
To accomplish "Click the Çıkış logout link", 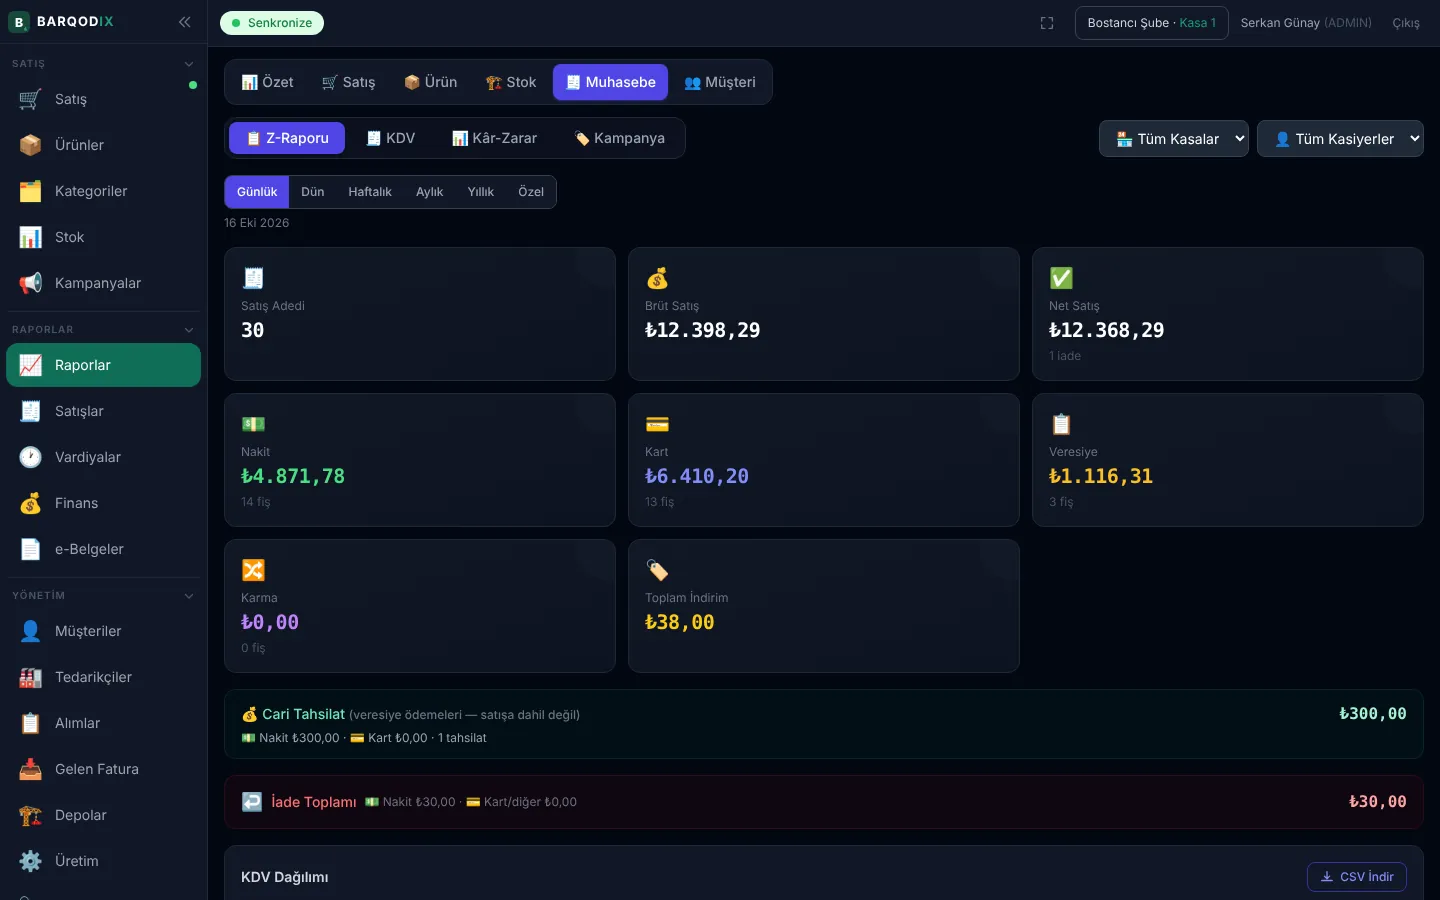I will point(1406,23).
